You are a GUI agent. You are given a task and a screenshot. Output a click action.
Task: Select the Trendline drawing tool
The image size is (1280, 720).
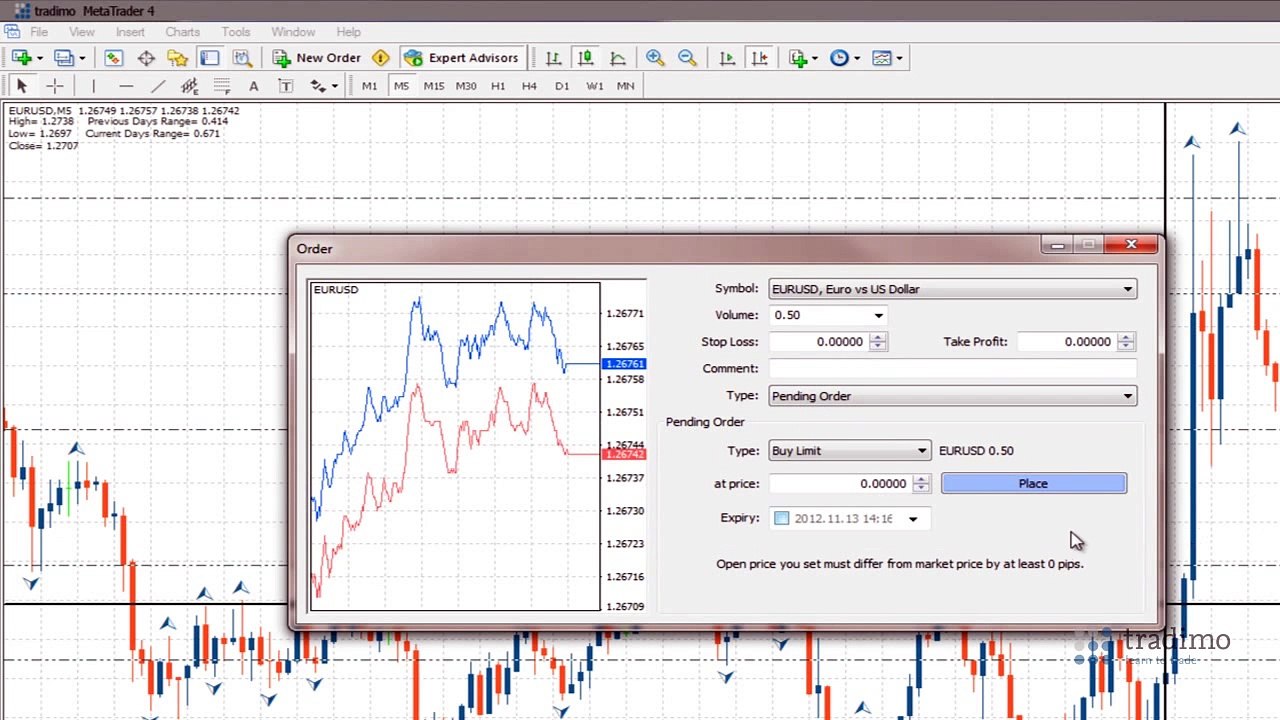pos(157,86)
